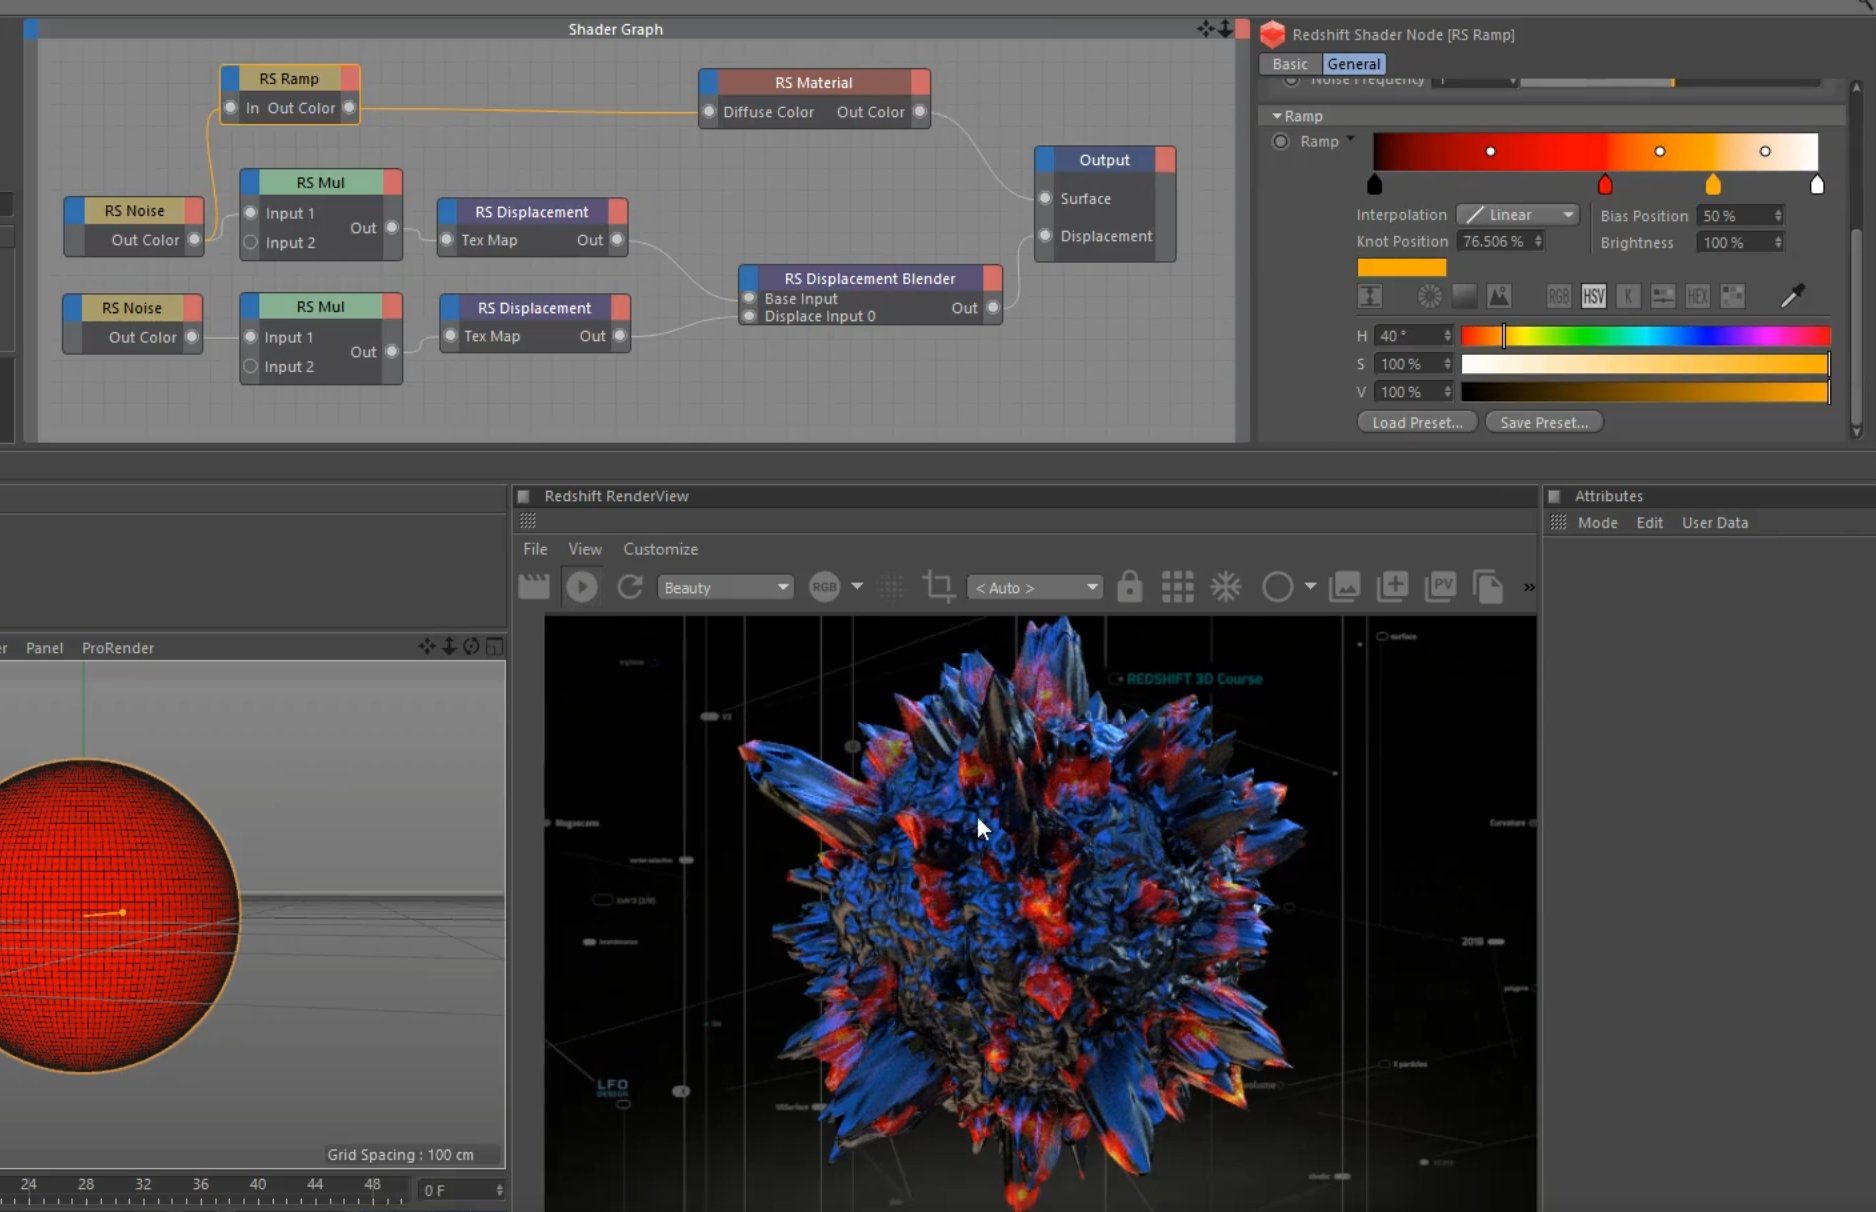This screenshot has width=1876, height=1212.
Task: Open the RGB channel dropdown arrow
Action: point(857,587)
